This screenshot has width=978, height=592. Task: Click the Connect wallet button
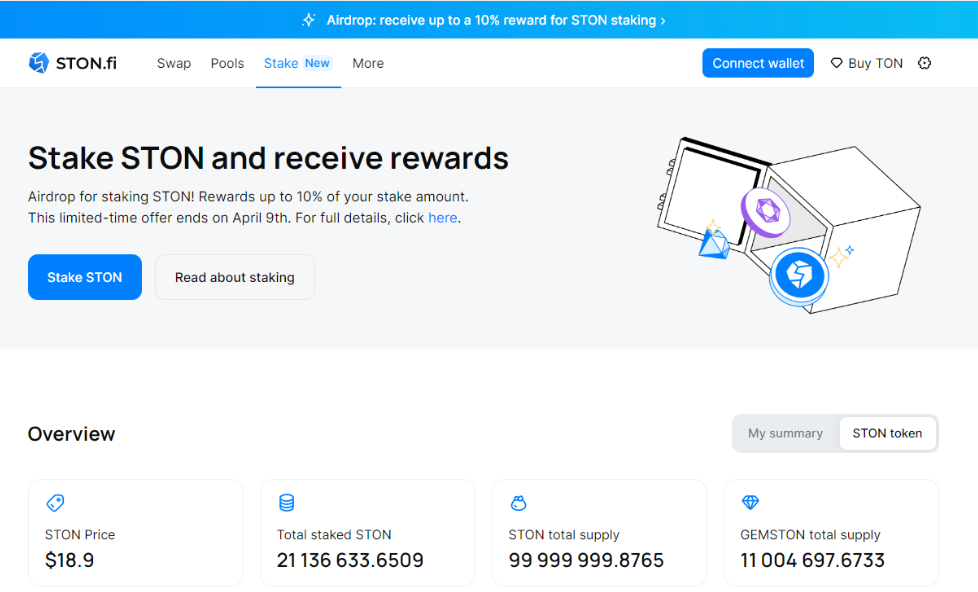pyautogui.click(x=758, y=63)
